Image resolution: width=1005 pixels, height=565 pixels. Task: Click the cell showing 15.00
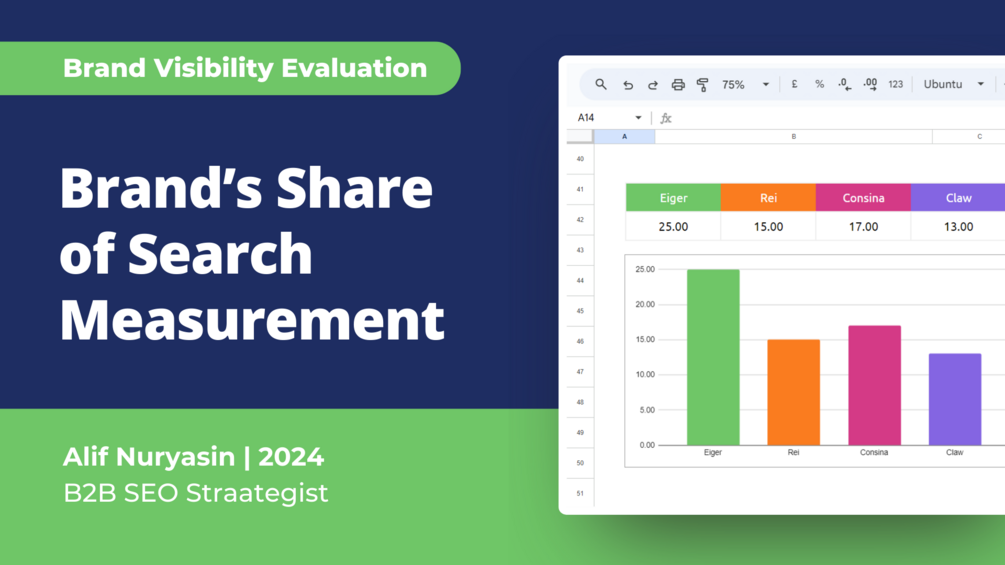point(768,226)
